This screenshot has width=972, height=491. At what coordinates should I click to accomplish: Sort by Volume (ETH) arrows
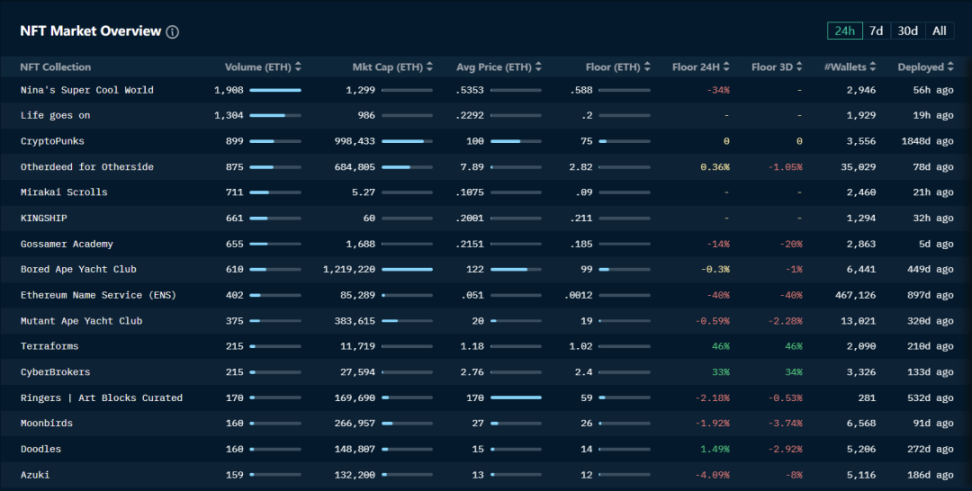click(x=298, y=67)
